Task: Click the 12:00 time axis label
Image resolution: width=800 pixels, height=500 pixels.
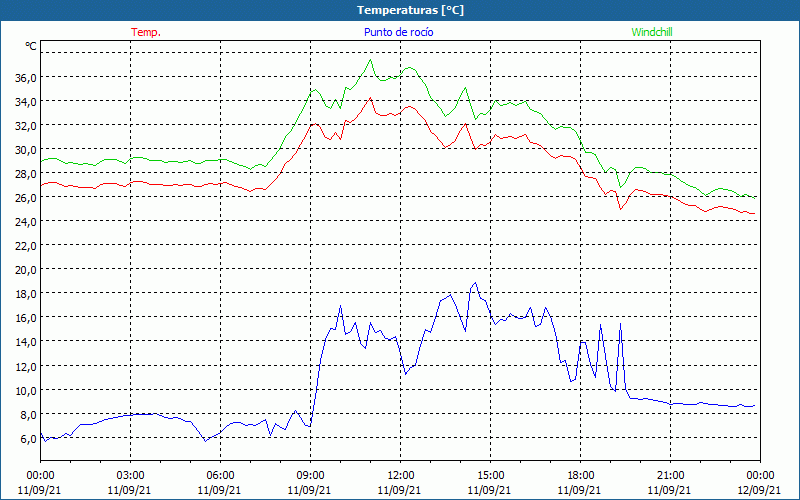Action: pyautogui.click(x=400, y=476)
